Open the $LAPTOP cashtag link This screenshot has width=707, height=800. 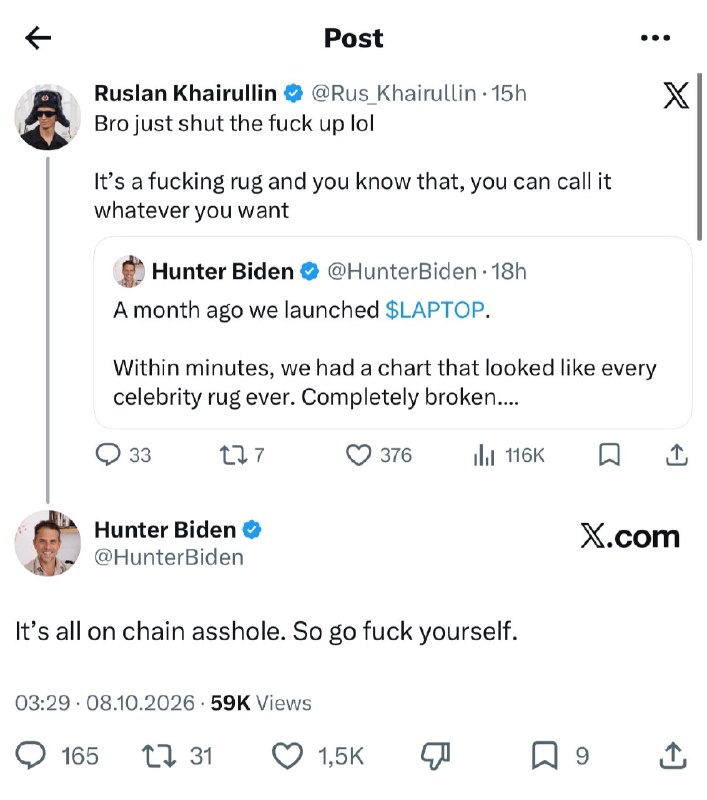pos(435,310)
